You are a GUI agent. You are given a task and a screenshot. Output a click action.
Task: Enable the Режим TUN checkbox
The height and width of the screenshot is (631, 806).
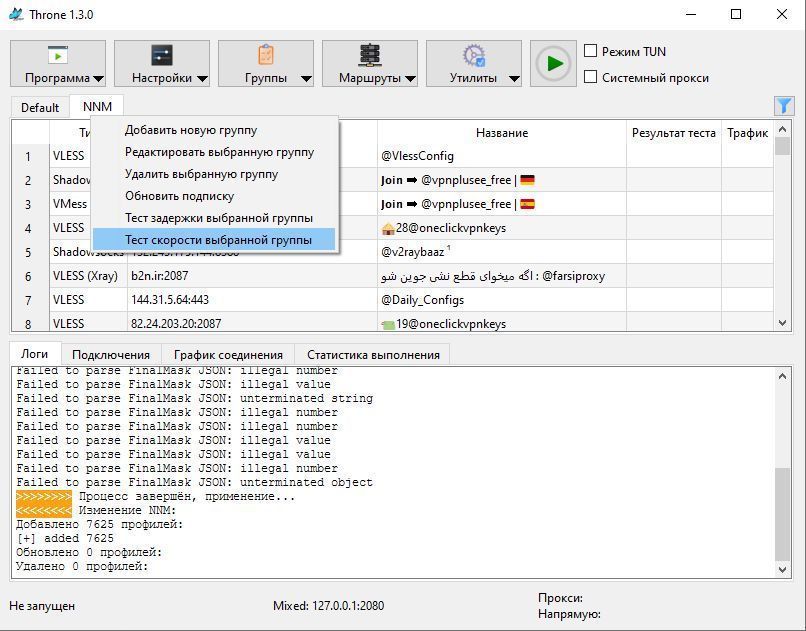click(591, 51)
